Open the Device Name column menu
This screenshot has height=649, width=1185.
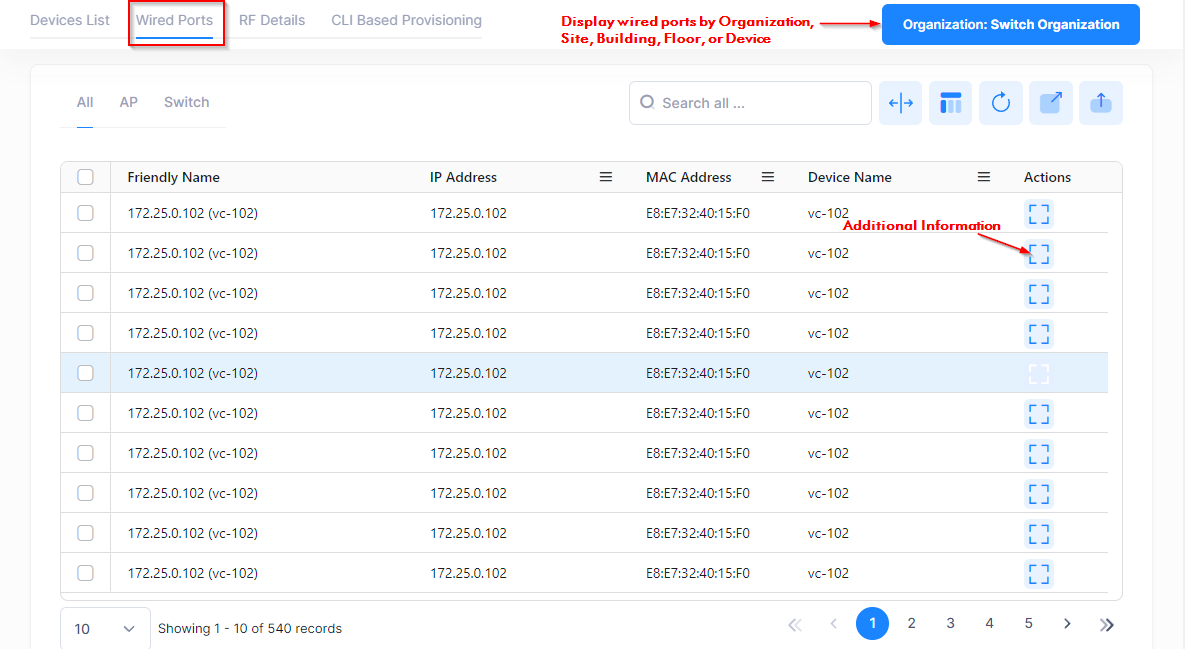(x=983, y=177)
